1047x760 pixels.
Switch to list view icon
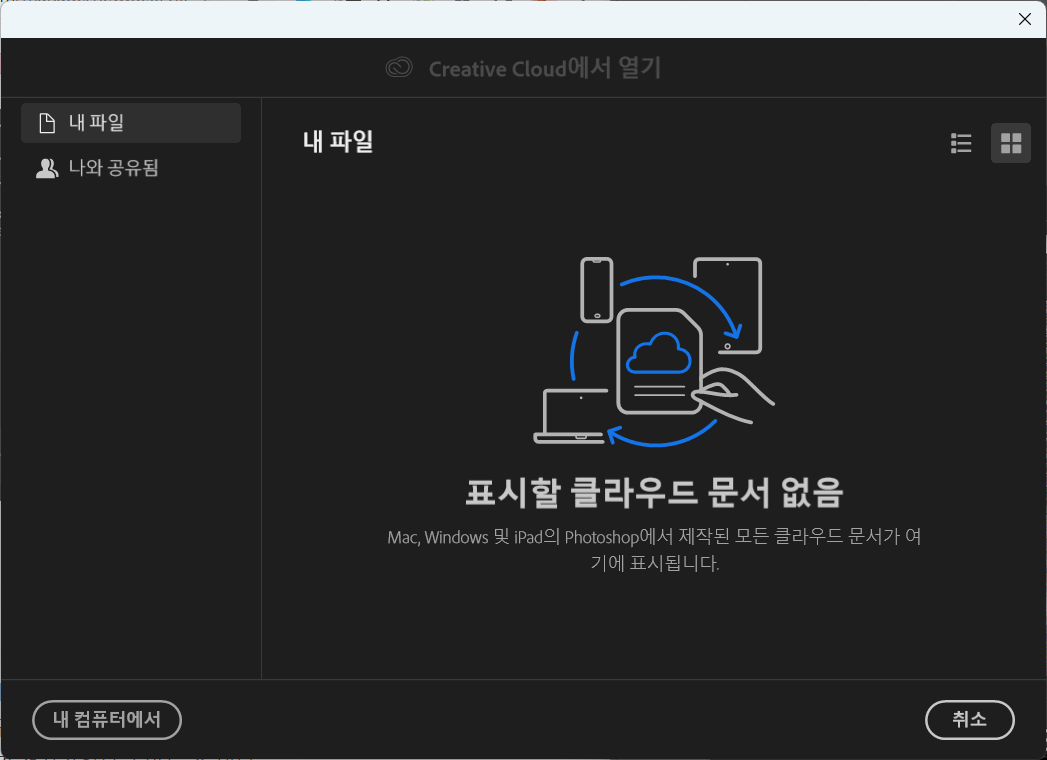point(961,143)
